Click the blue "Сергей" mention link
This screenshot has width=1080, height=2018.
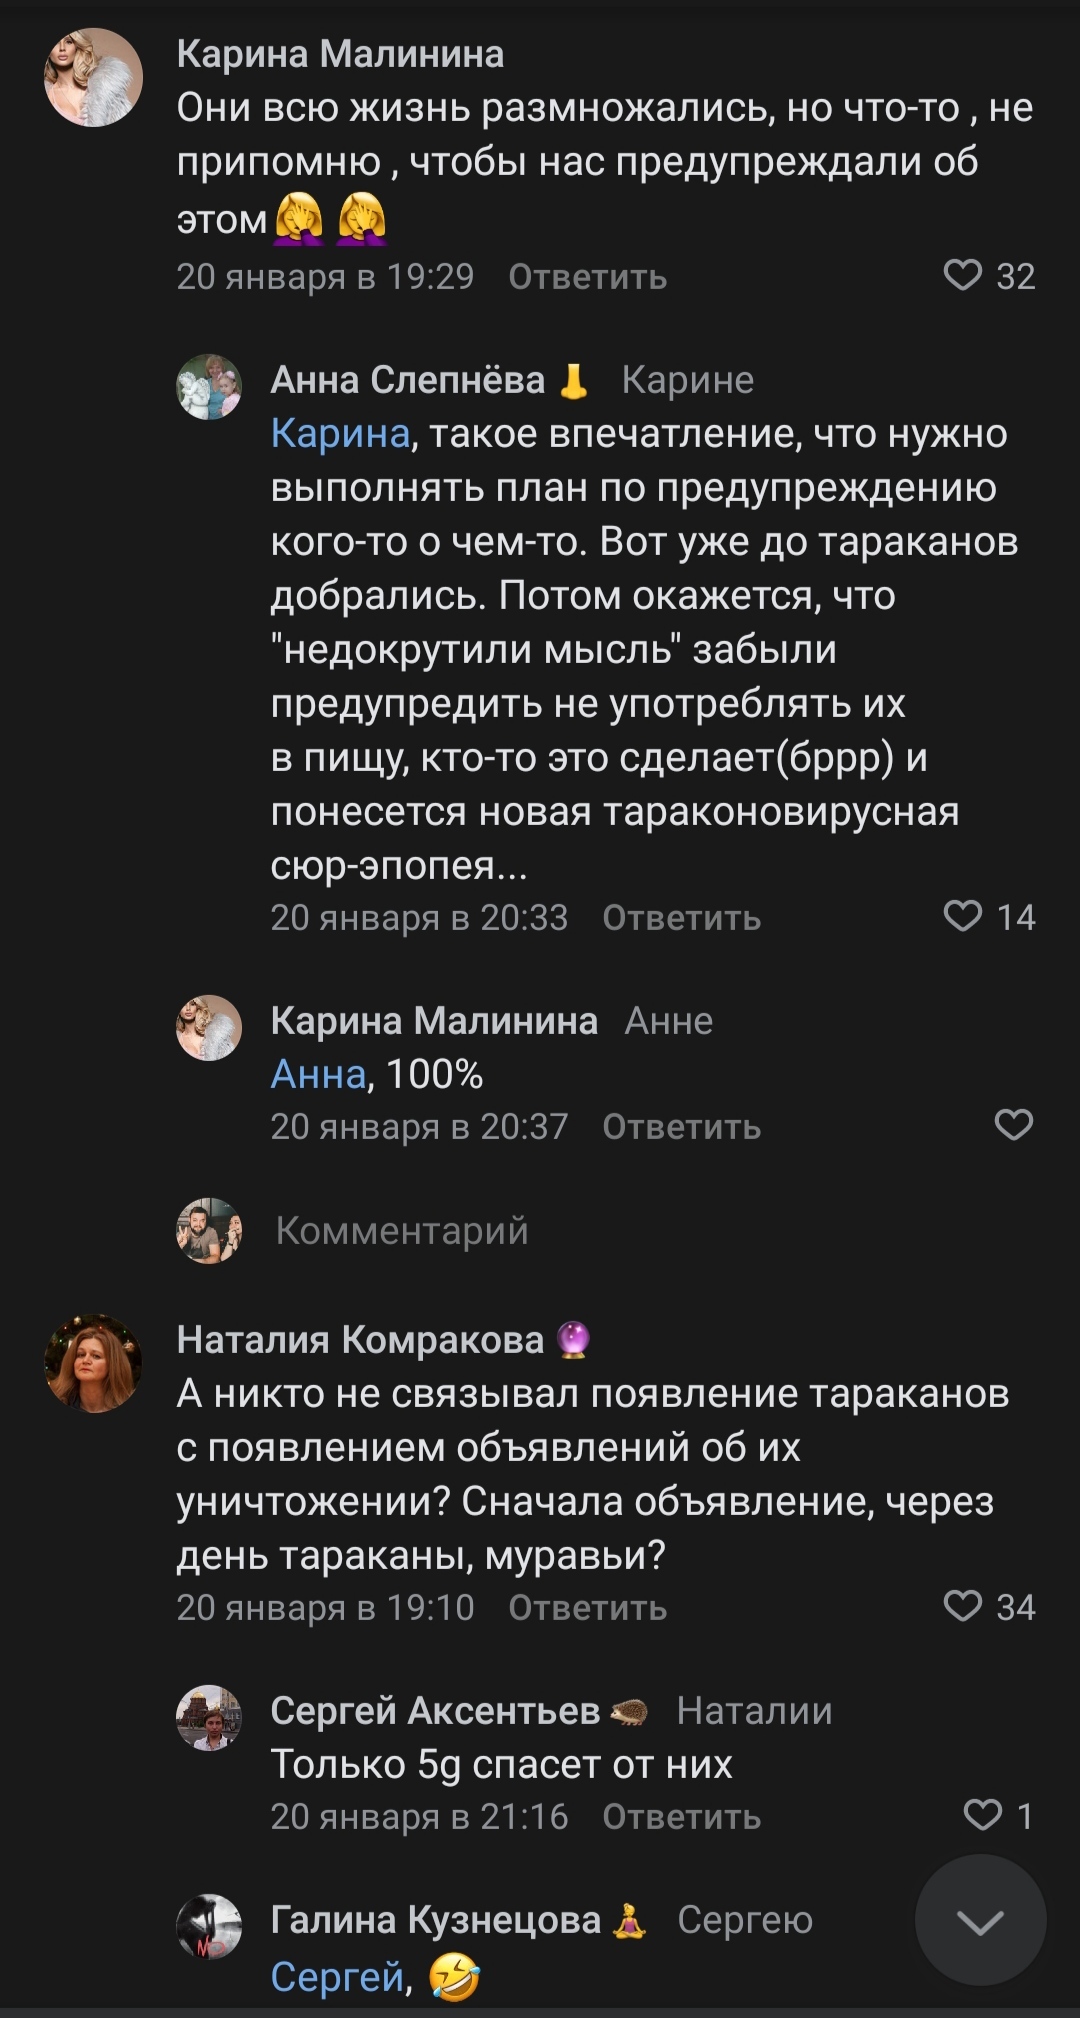tap(337, 1977)
